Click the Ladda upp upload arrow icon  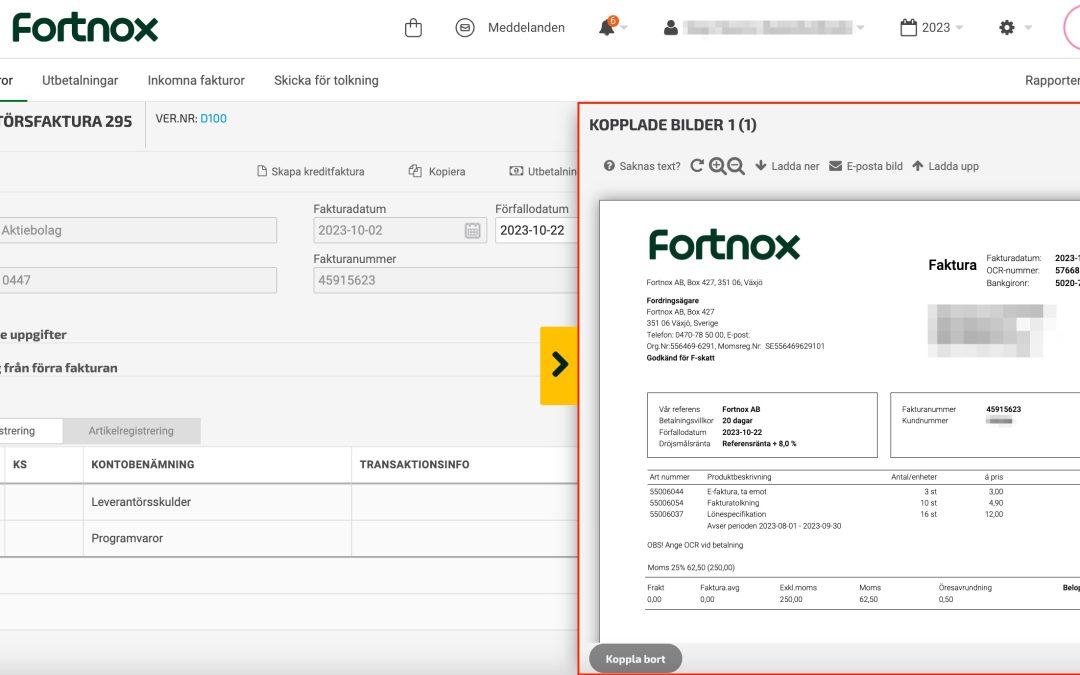tap(917, 165)
